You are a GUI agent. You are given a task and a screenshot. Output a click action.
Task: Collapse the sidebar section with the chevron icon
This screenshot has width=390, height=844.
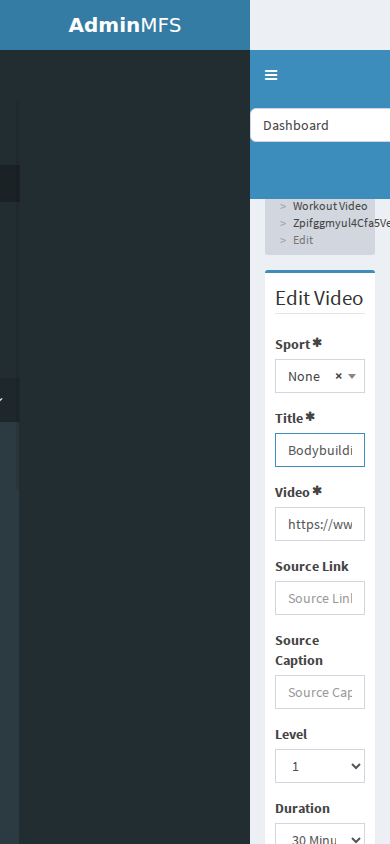click(x=2, y=400)
